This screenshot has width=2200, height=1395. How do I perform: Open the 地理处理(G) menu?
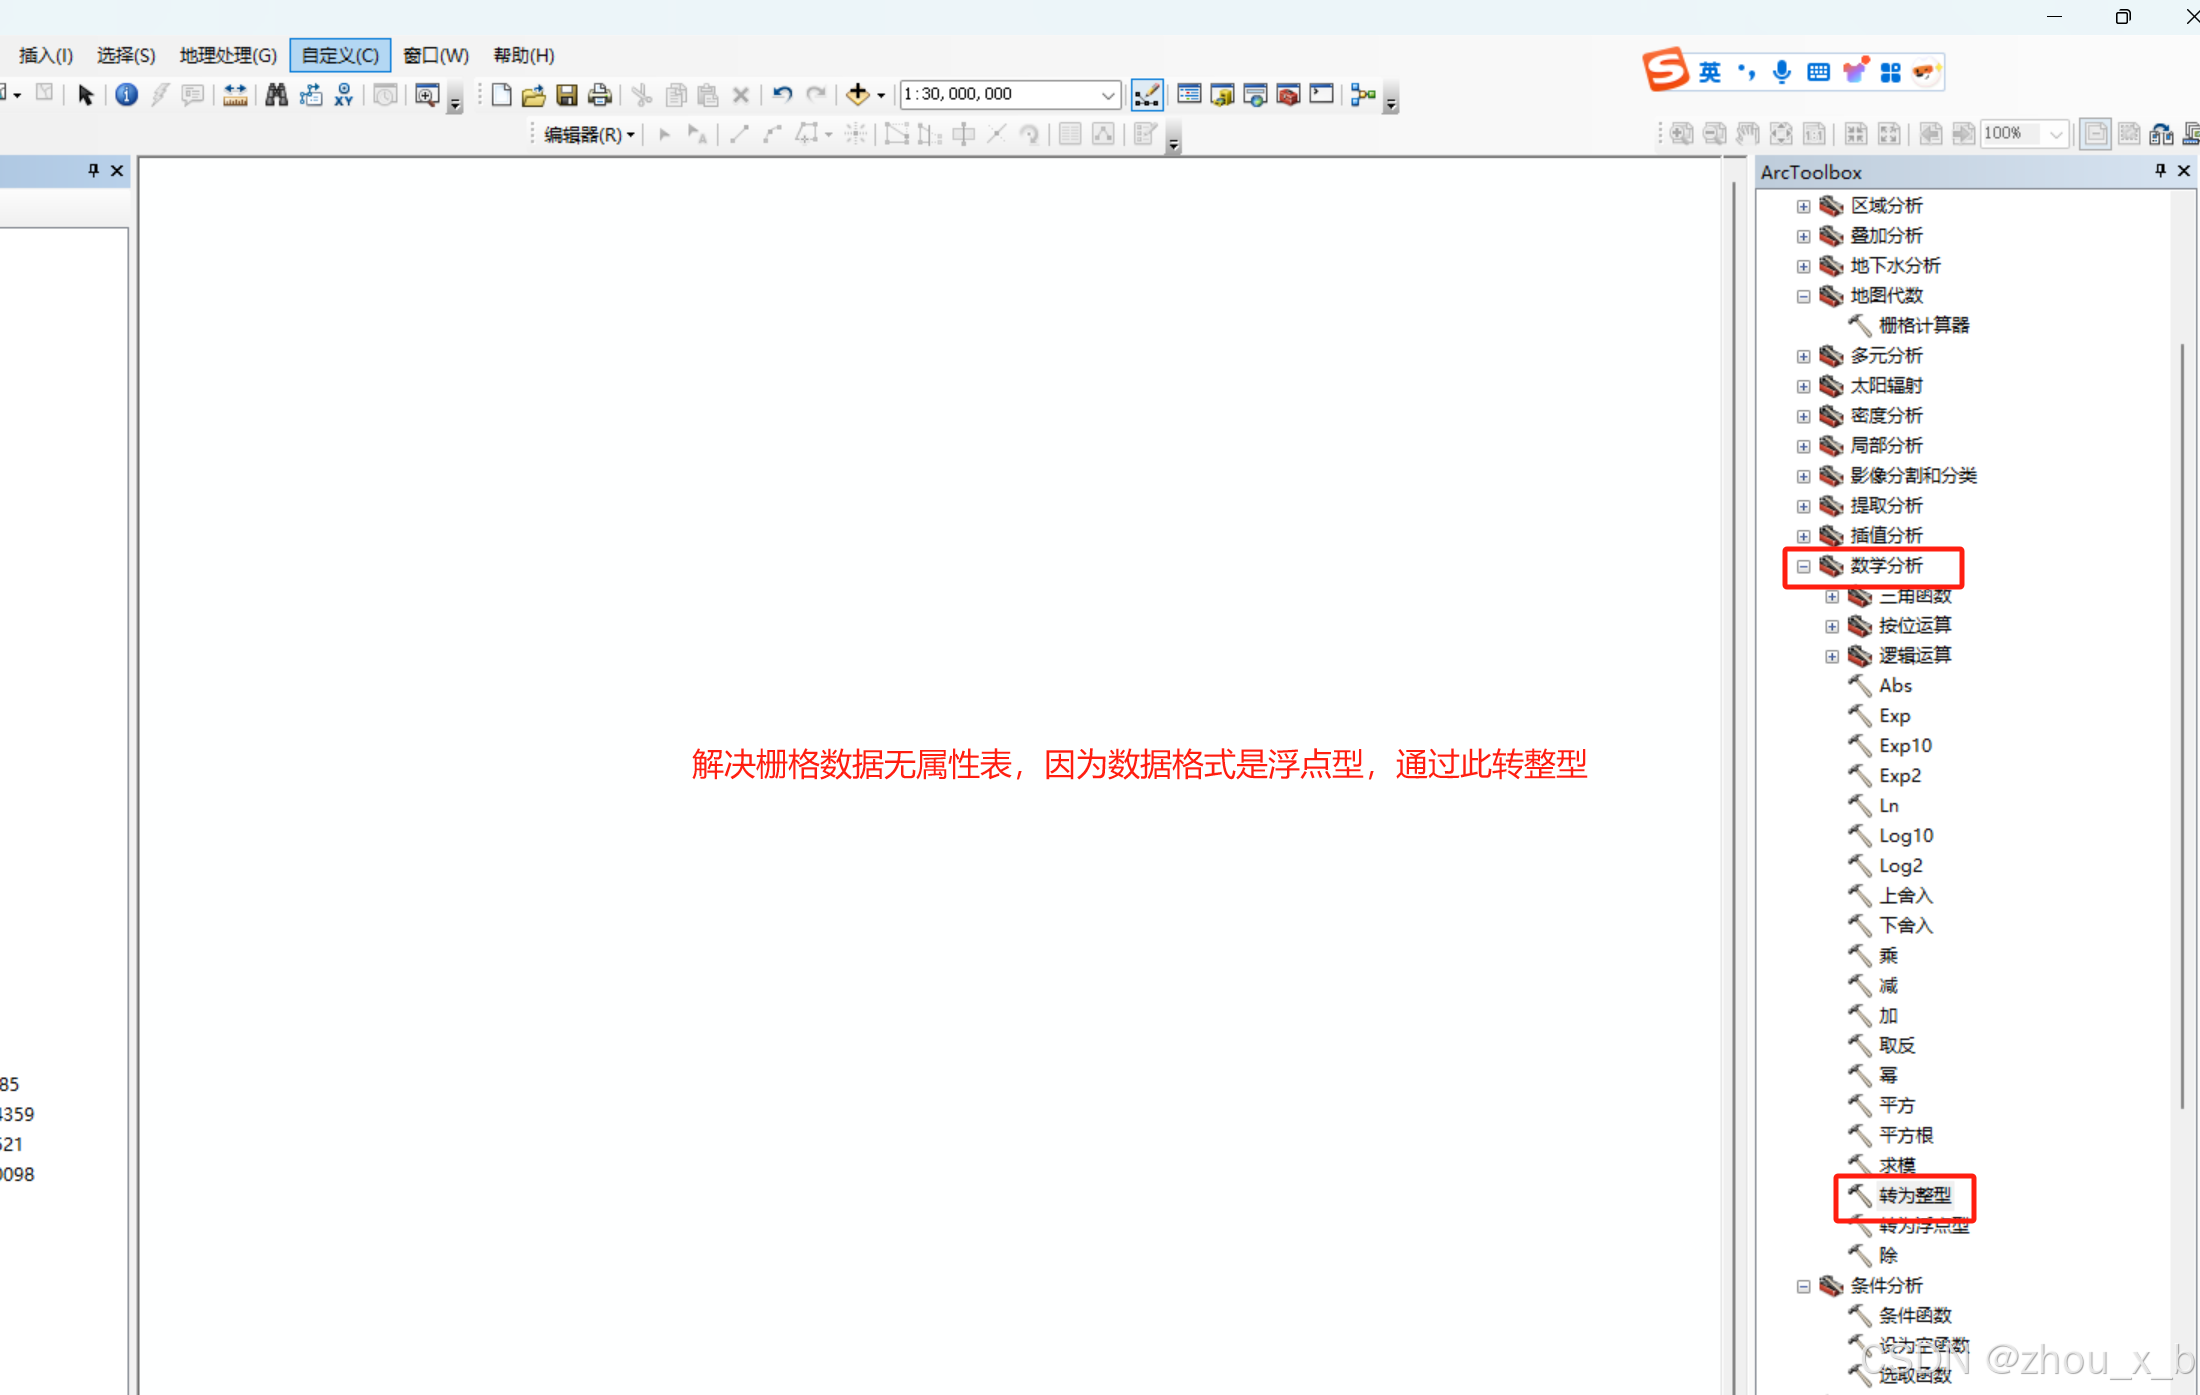tap(228, 55)
